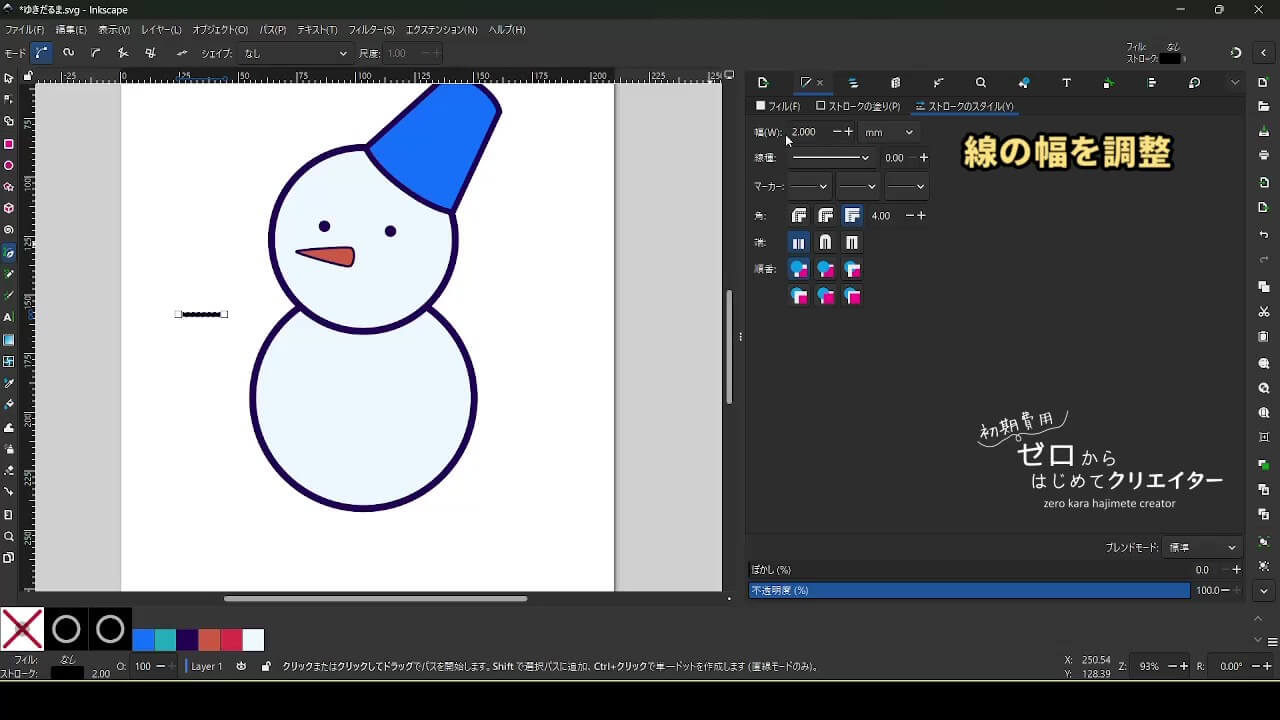1280x720 pixels.
Task: Set the join style to round
Action: coord(826,216)
